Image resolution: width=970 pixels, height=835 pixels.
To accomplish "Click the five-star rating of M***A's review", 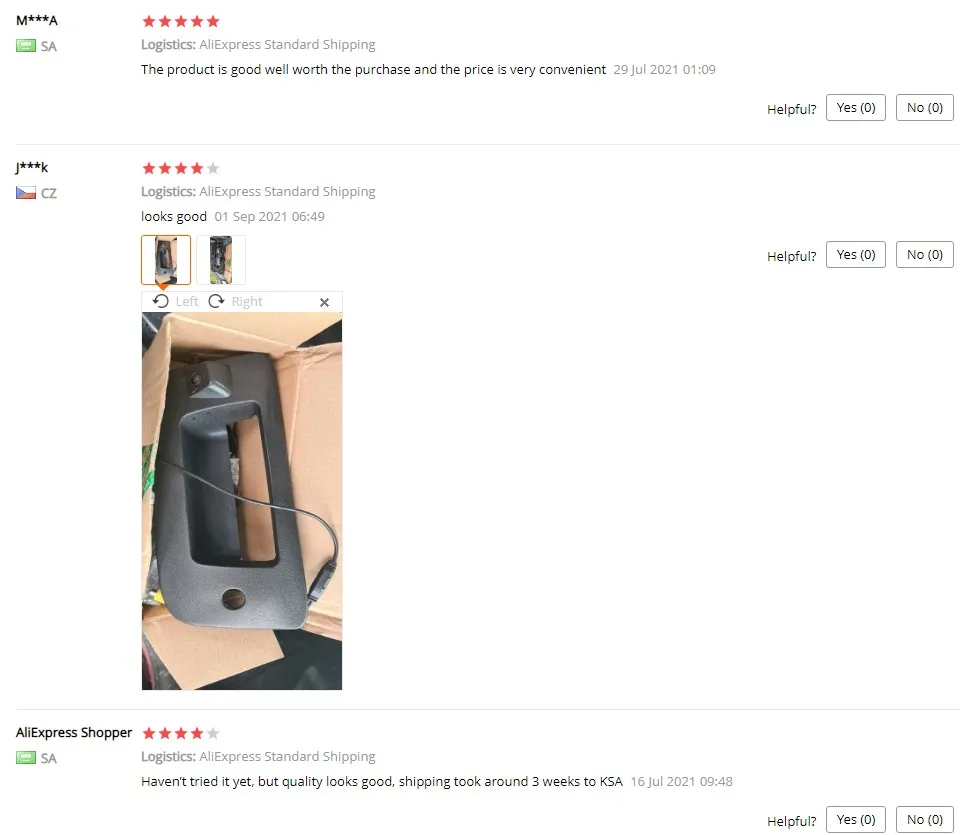I will pos(181,22).
